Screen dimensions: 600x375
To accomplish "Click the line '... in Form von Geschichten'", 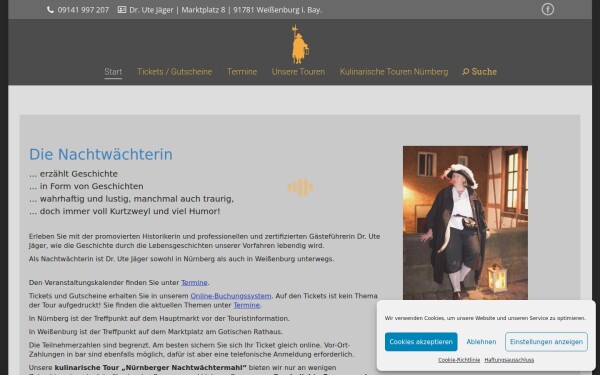I will pyautogui.click(x=86, y=186).
